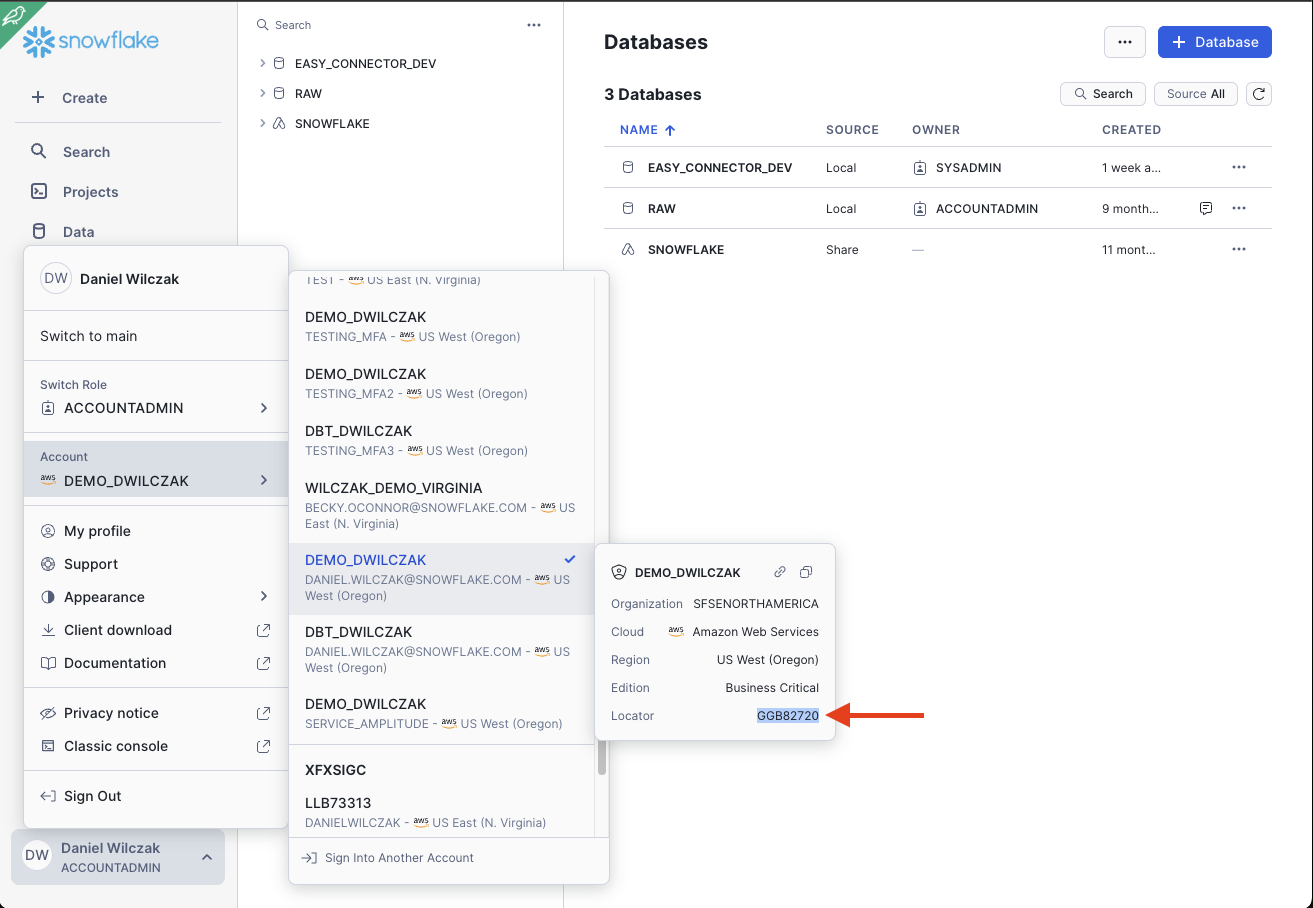Screen dimensions: 1313x908
Task: Click the copy link icon for DEMO_DWILCZAK
Action: click(780, 573)
